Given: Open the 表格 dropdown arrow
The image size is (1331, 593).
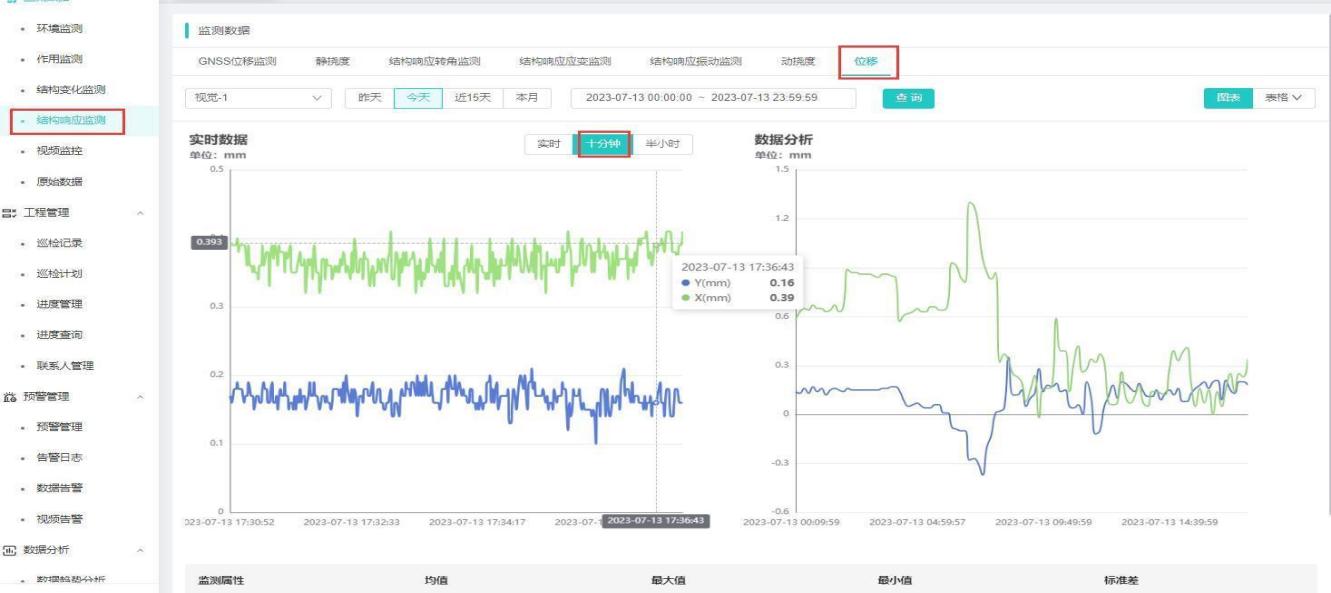Looking at the screenshot, I should tap(1297, 98).
